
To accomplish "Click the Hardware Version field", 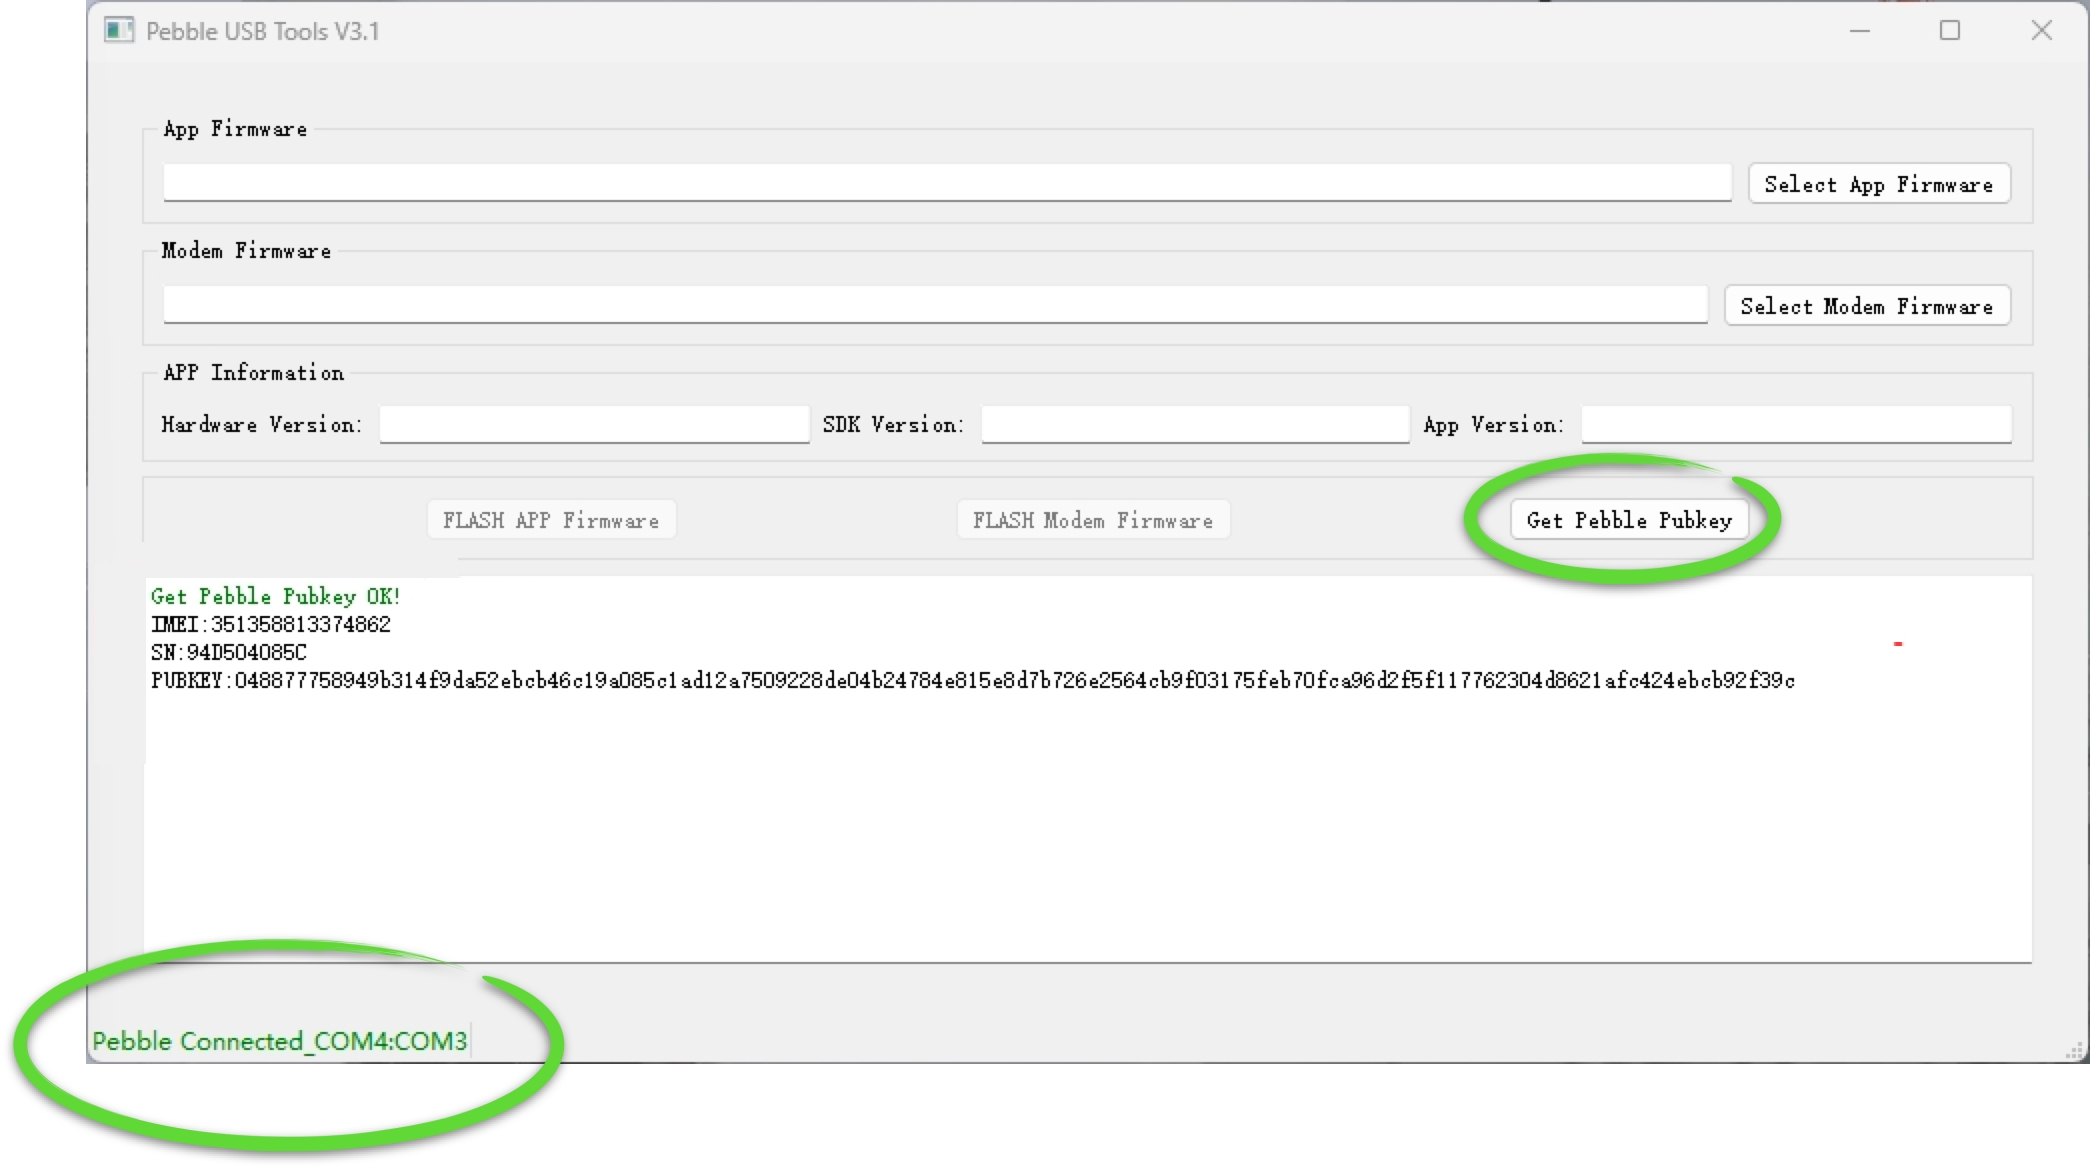I will 594,424.
